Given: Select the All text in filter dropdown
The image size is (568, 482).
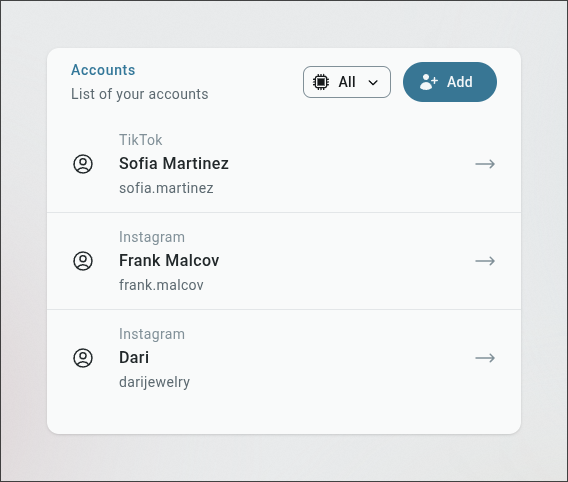Looking at the screenshot, I should (347, 82).
